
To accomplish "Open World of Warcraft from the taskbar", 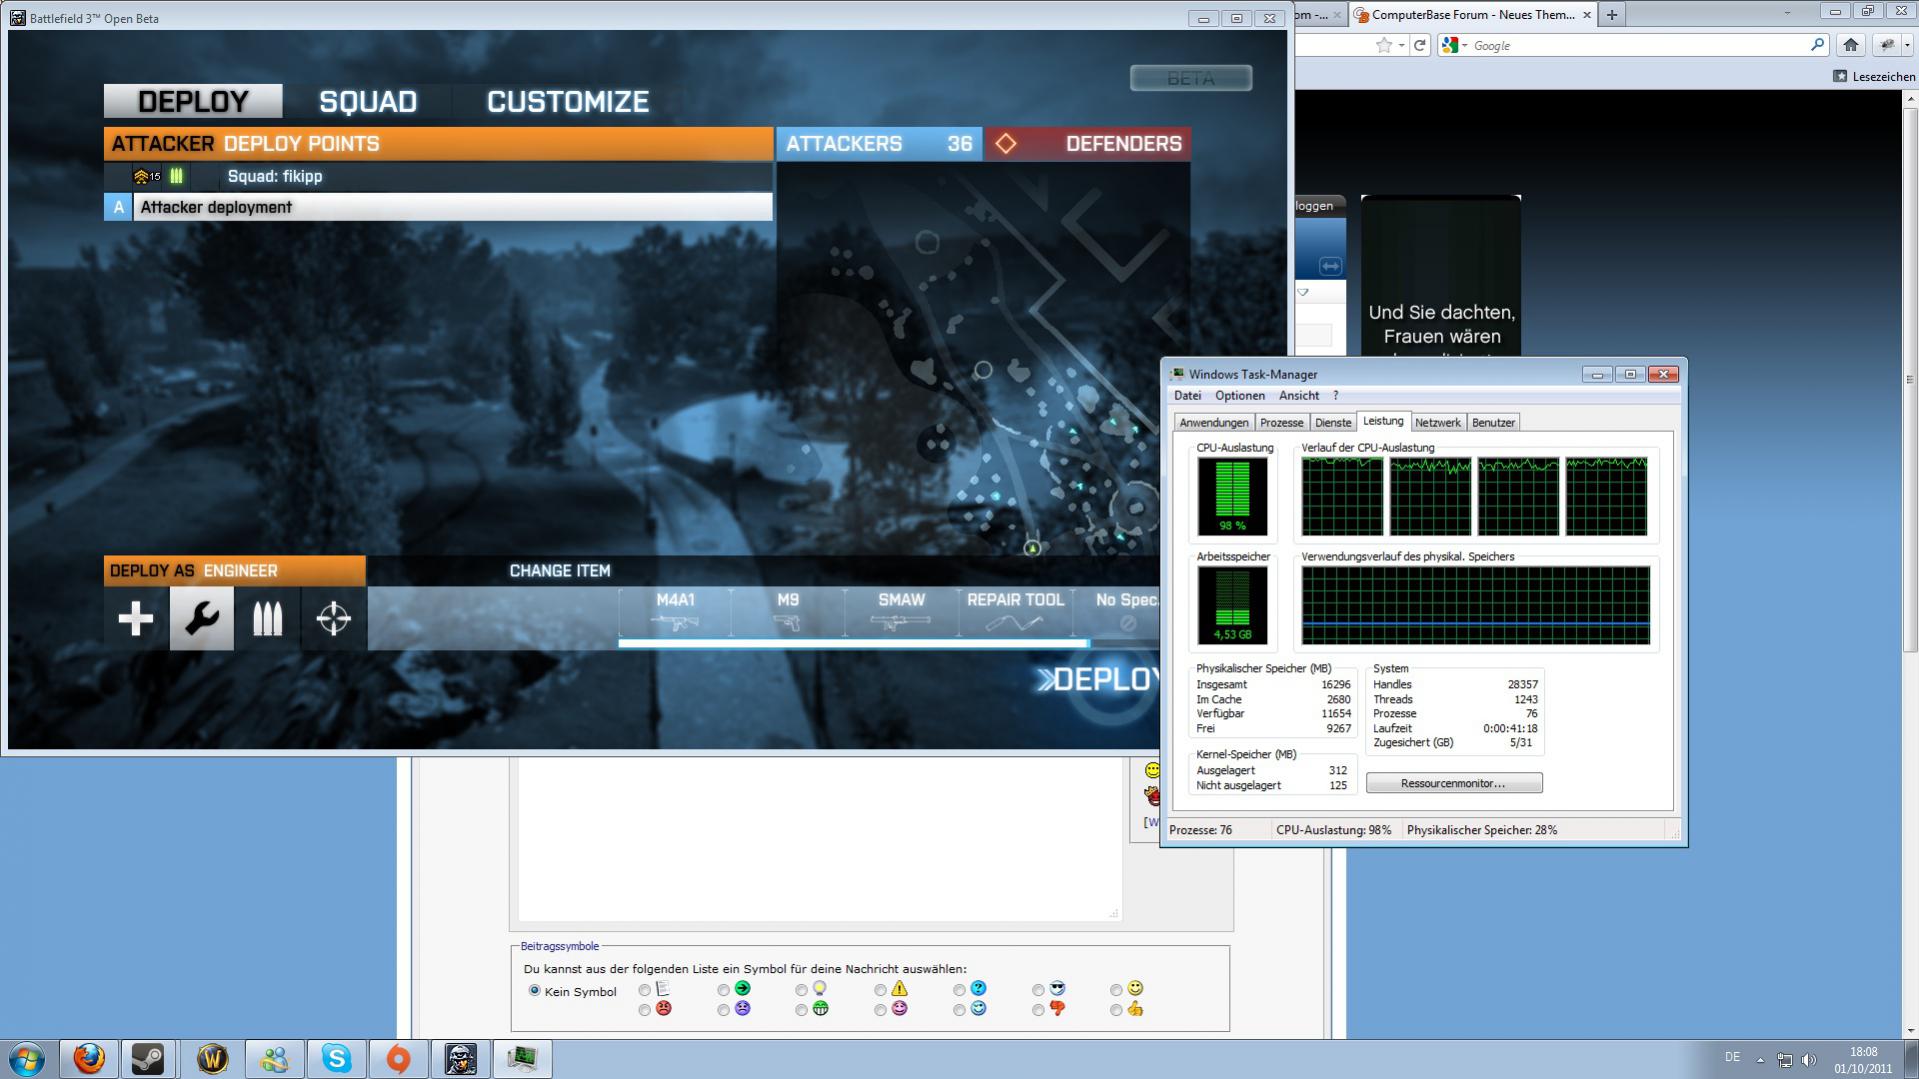I will click(x=212, y=1058).
